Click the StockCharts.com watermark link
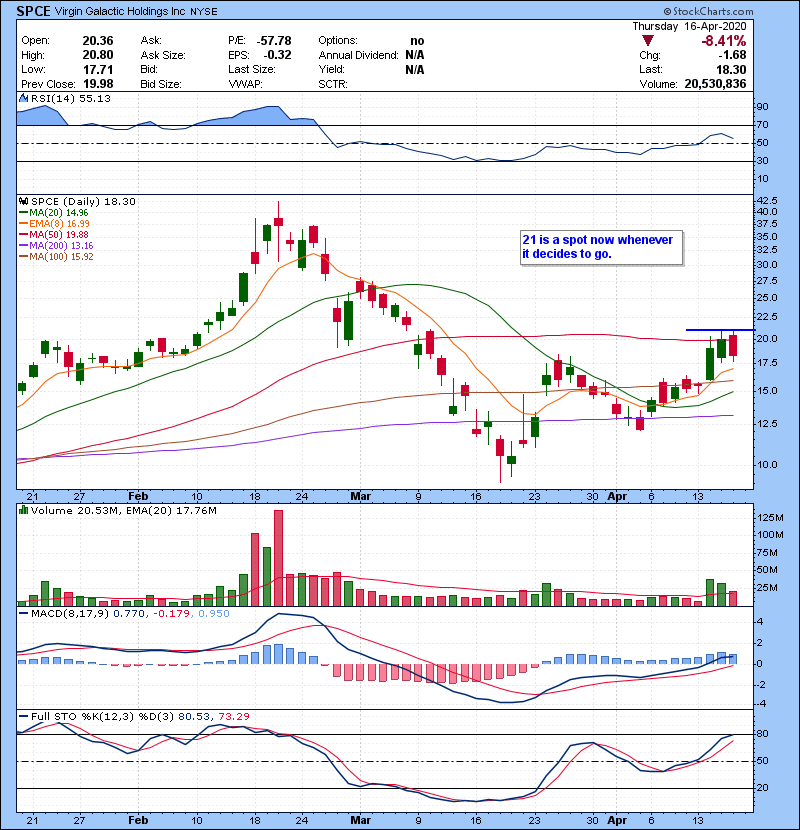Screen dimensions: 800x830 (713, 11)
